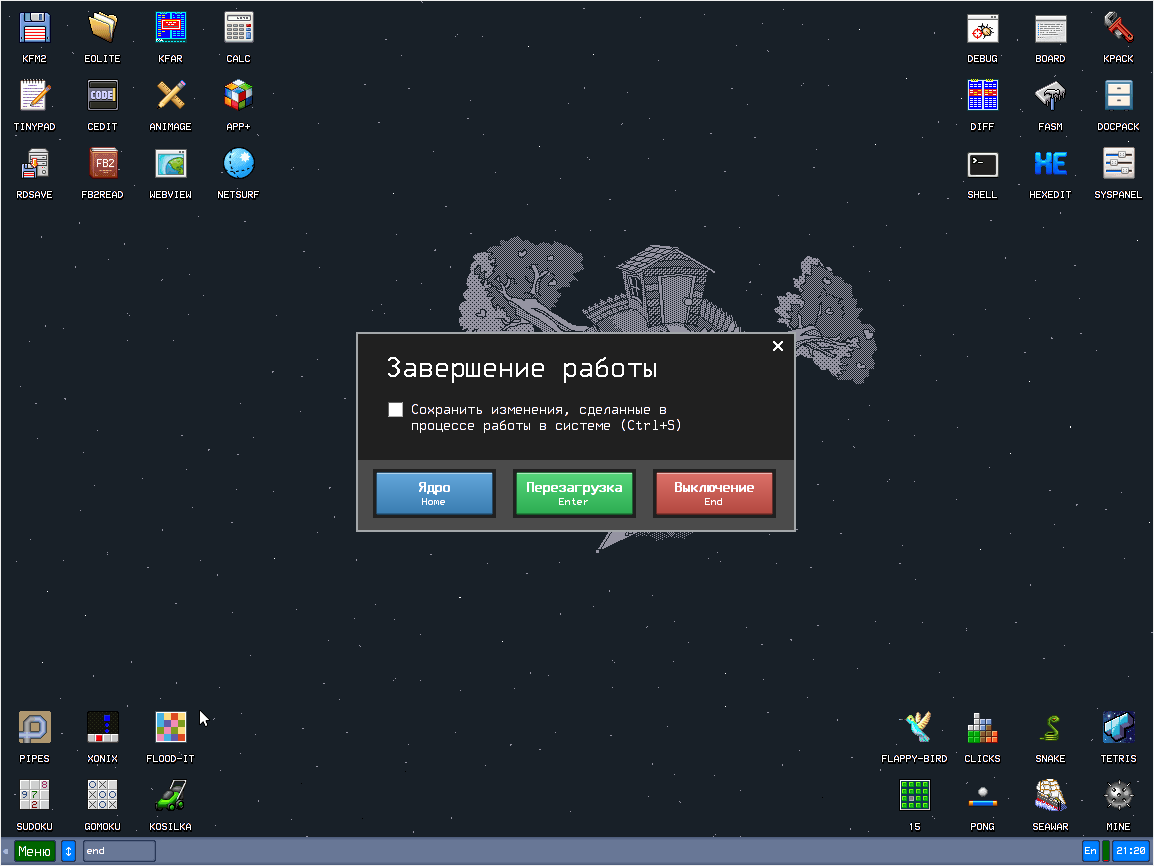Viewport: 1154px width, 866px height.
Task: Toggle the En keyboard layout indicator
Action: (1090, 851)
